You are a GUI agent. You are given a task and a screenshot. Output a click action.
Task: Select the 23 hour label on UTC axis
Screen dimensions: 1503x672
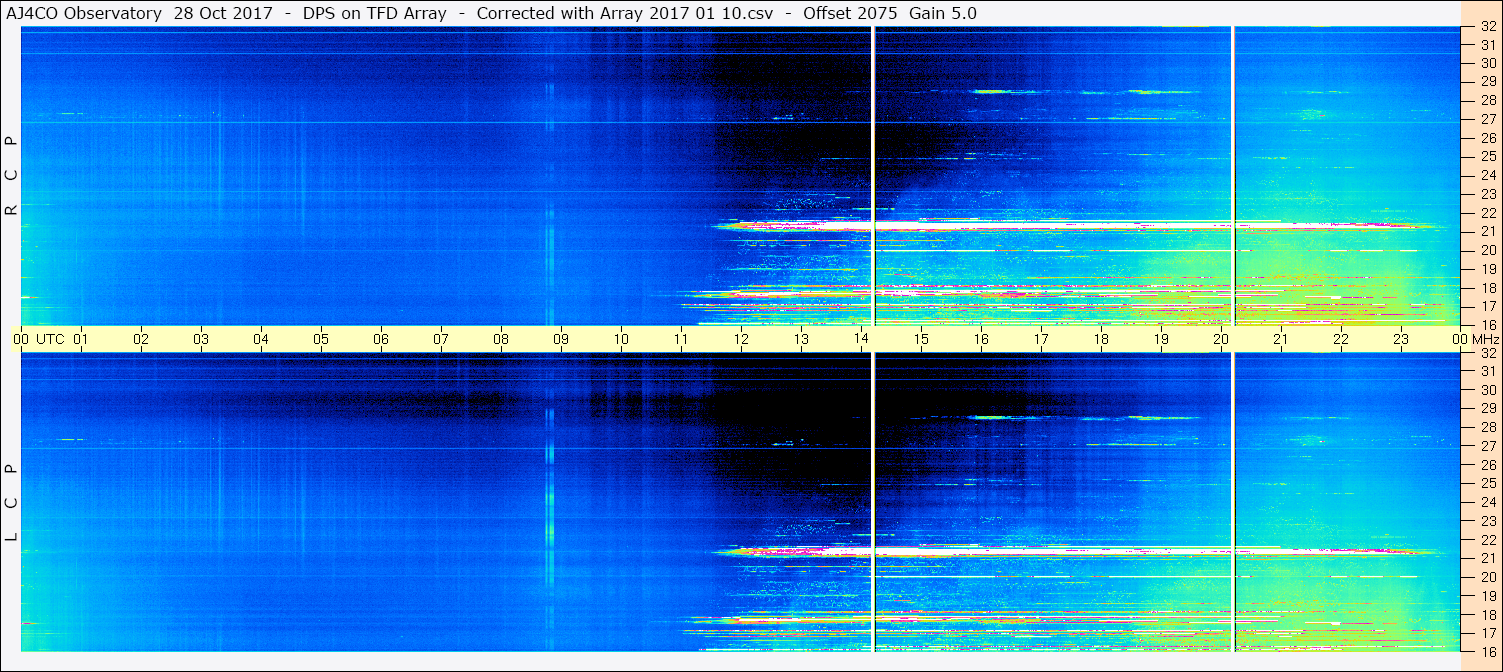coord(1401,339)
